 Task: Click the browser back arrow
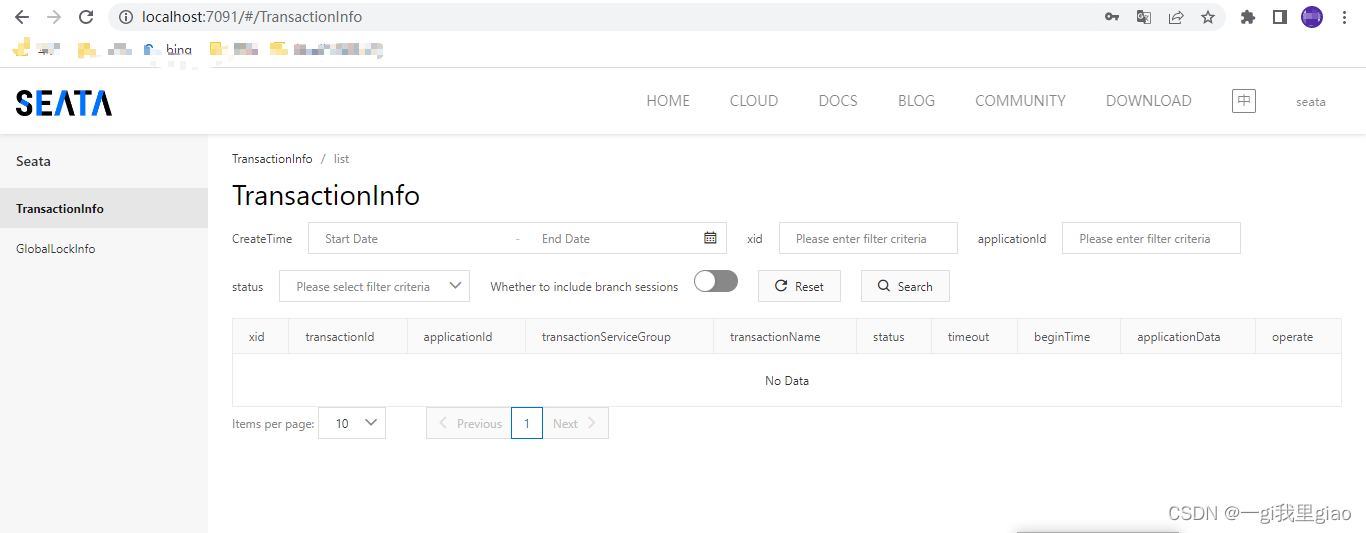pyautogui.click(x=22, y=17)
